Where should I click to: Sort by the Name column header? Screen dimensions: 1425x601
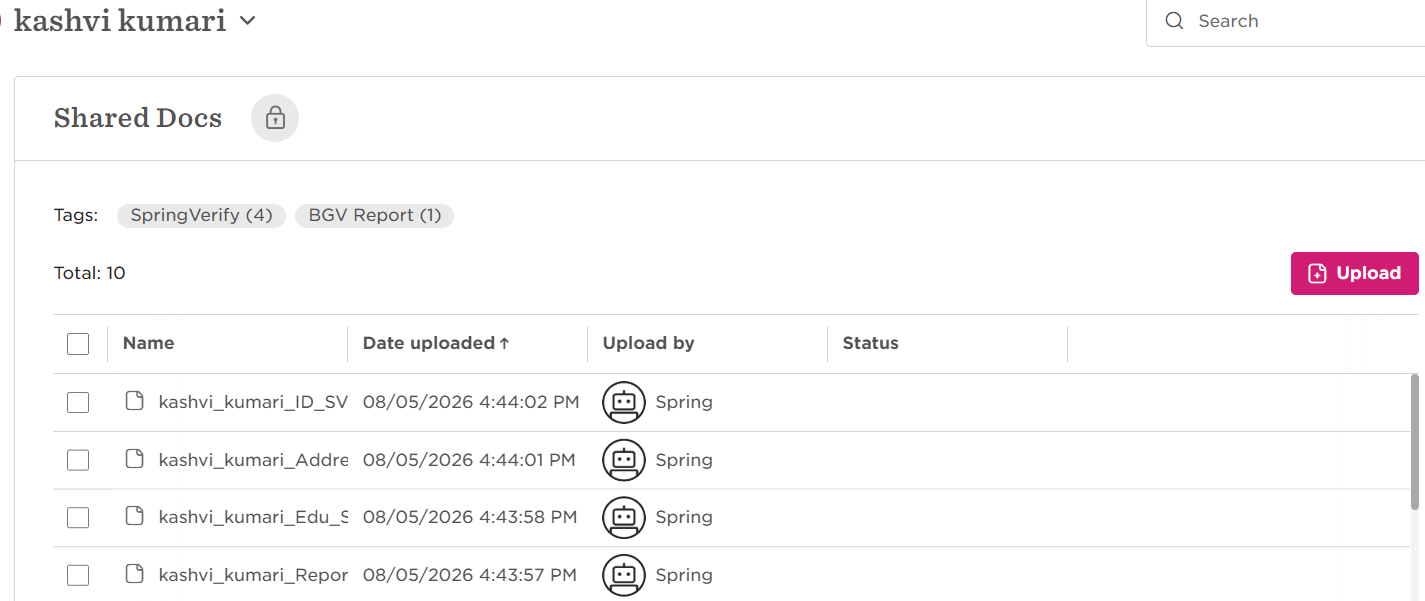point(148,343)
